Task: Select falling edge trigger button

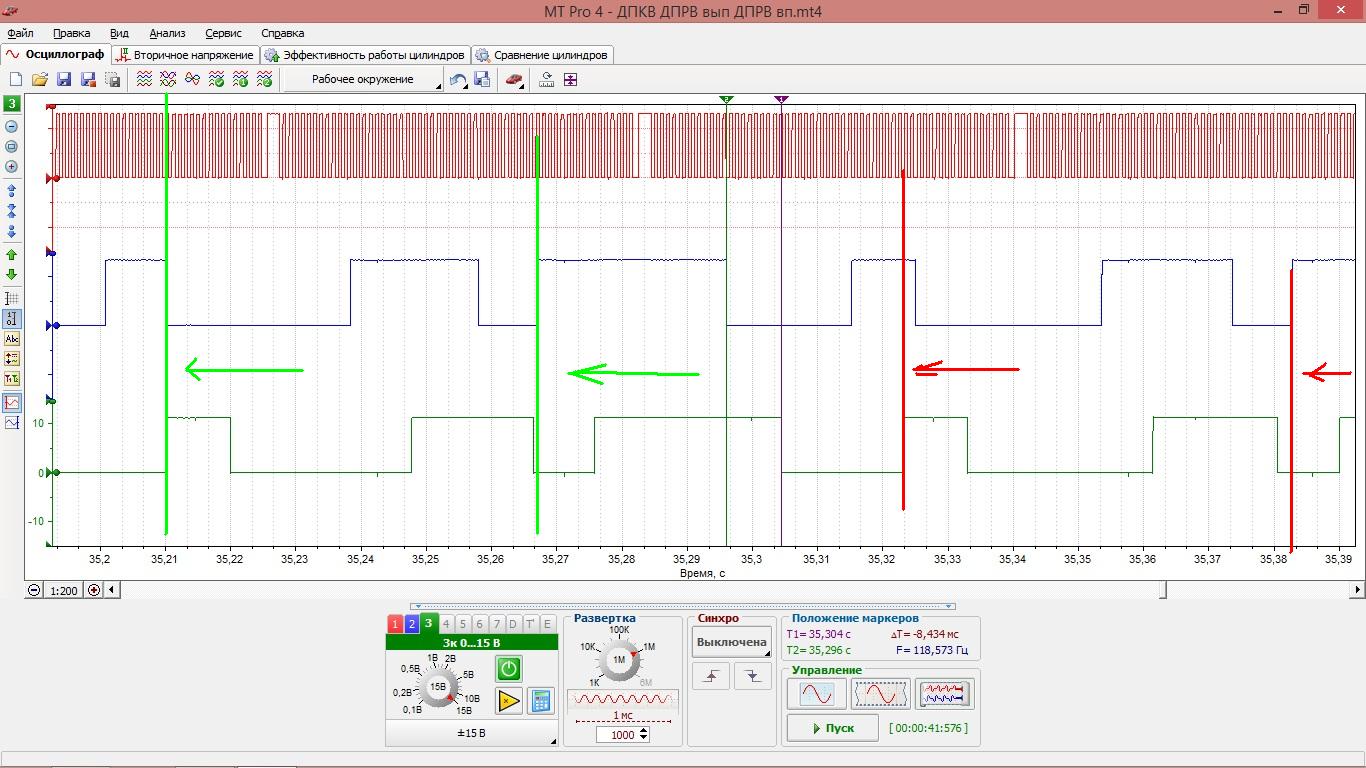Action: [x=753, y=676]
